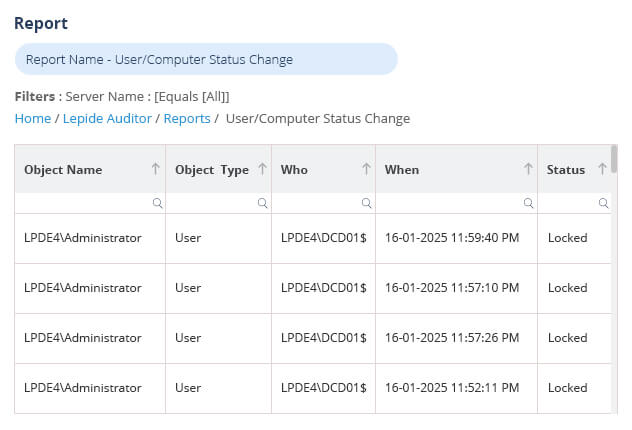Select timestamp 16-01-2025 11:52:11 PM
The width and height of the screenshot is (632, 430).
click(452, 388)
